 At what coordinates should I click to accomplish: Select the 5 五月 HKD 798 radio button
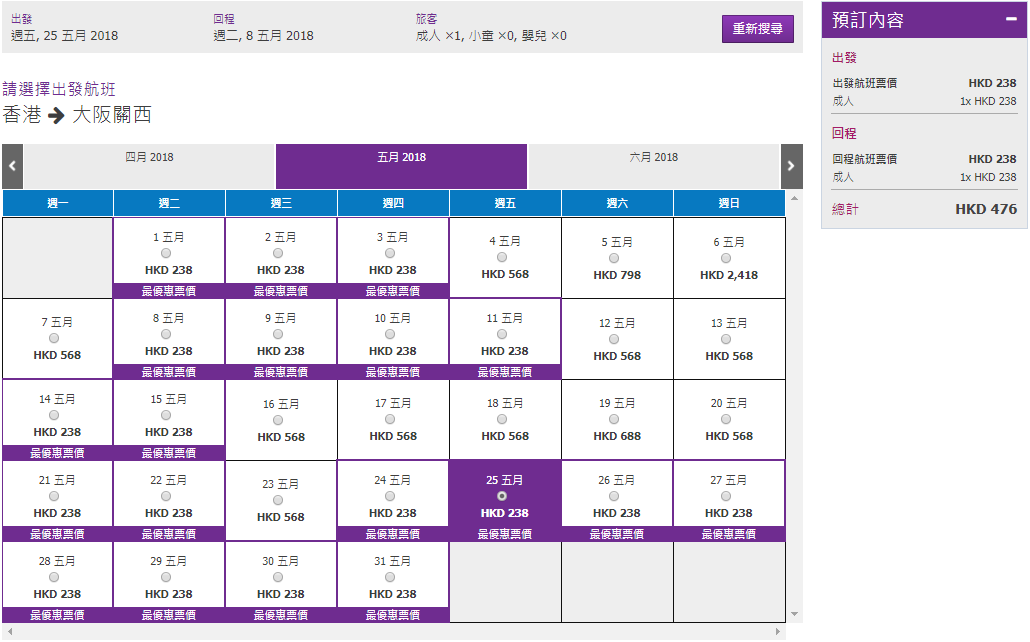tap(614, 258)
